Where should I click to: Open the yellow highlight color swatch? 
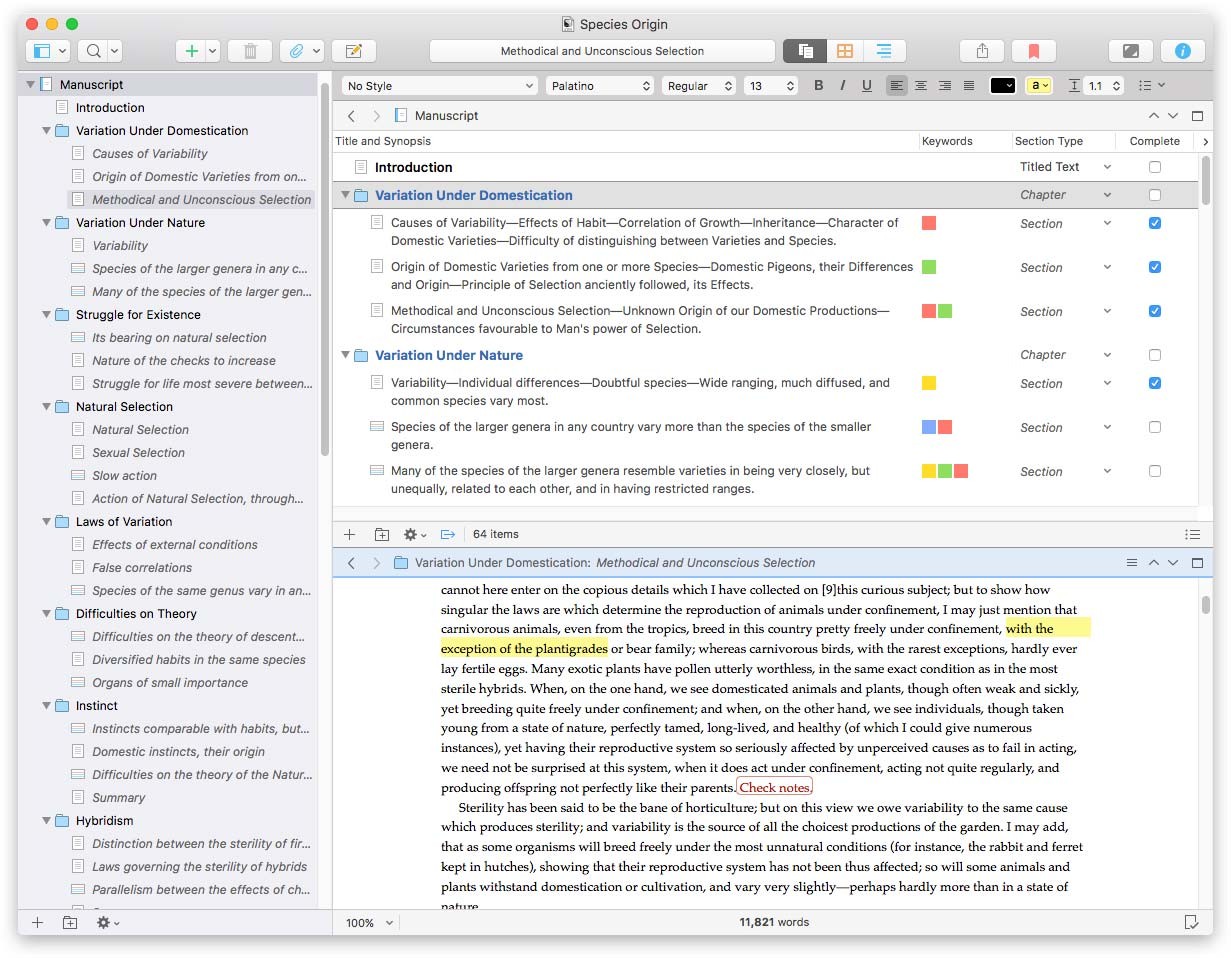1039,86
